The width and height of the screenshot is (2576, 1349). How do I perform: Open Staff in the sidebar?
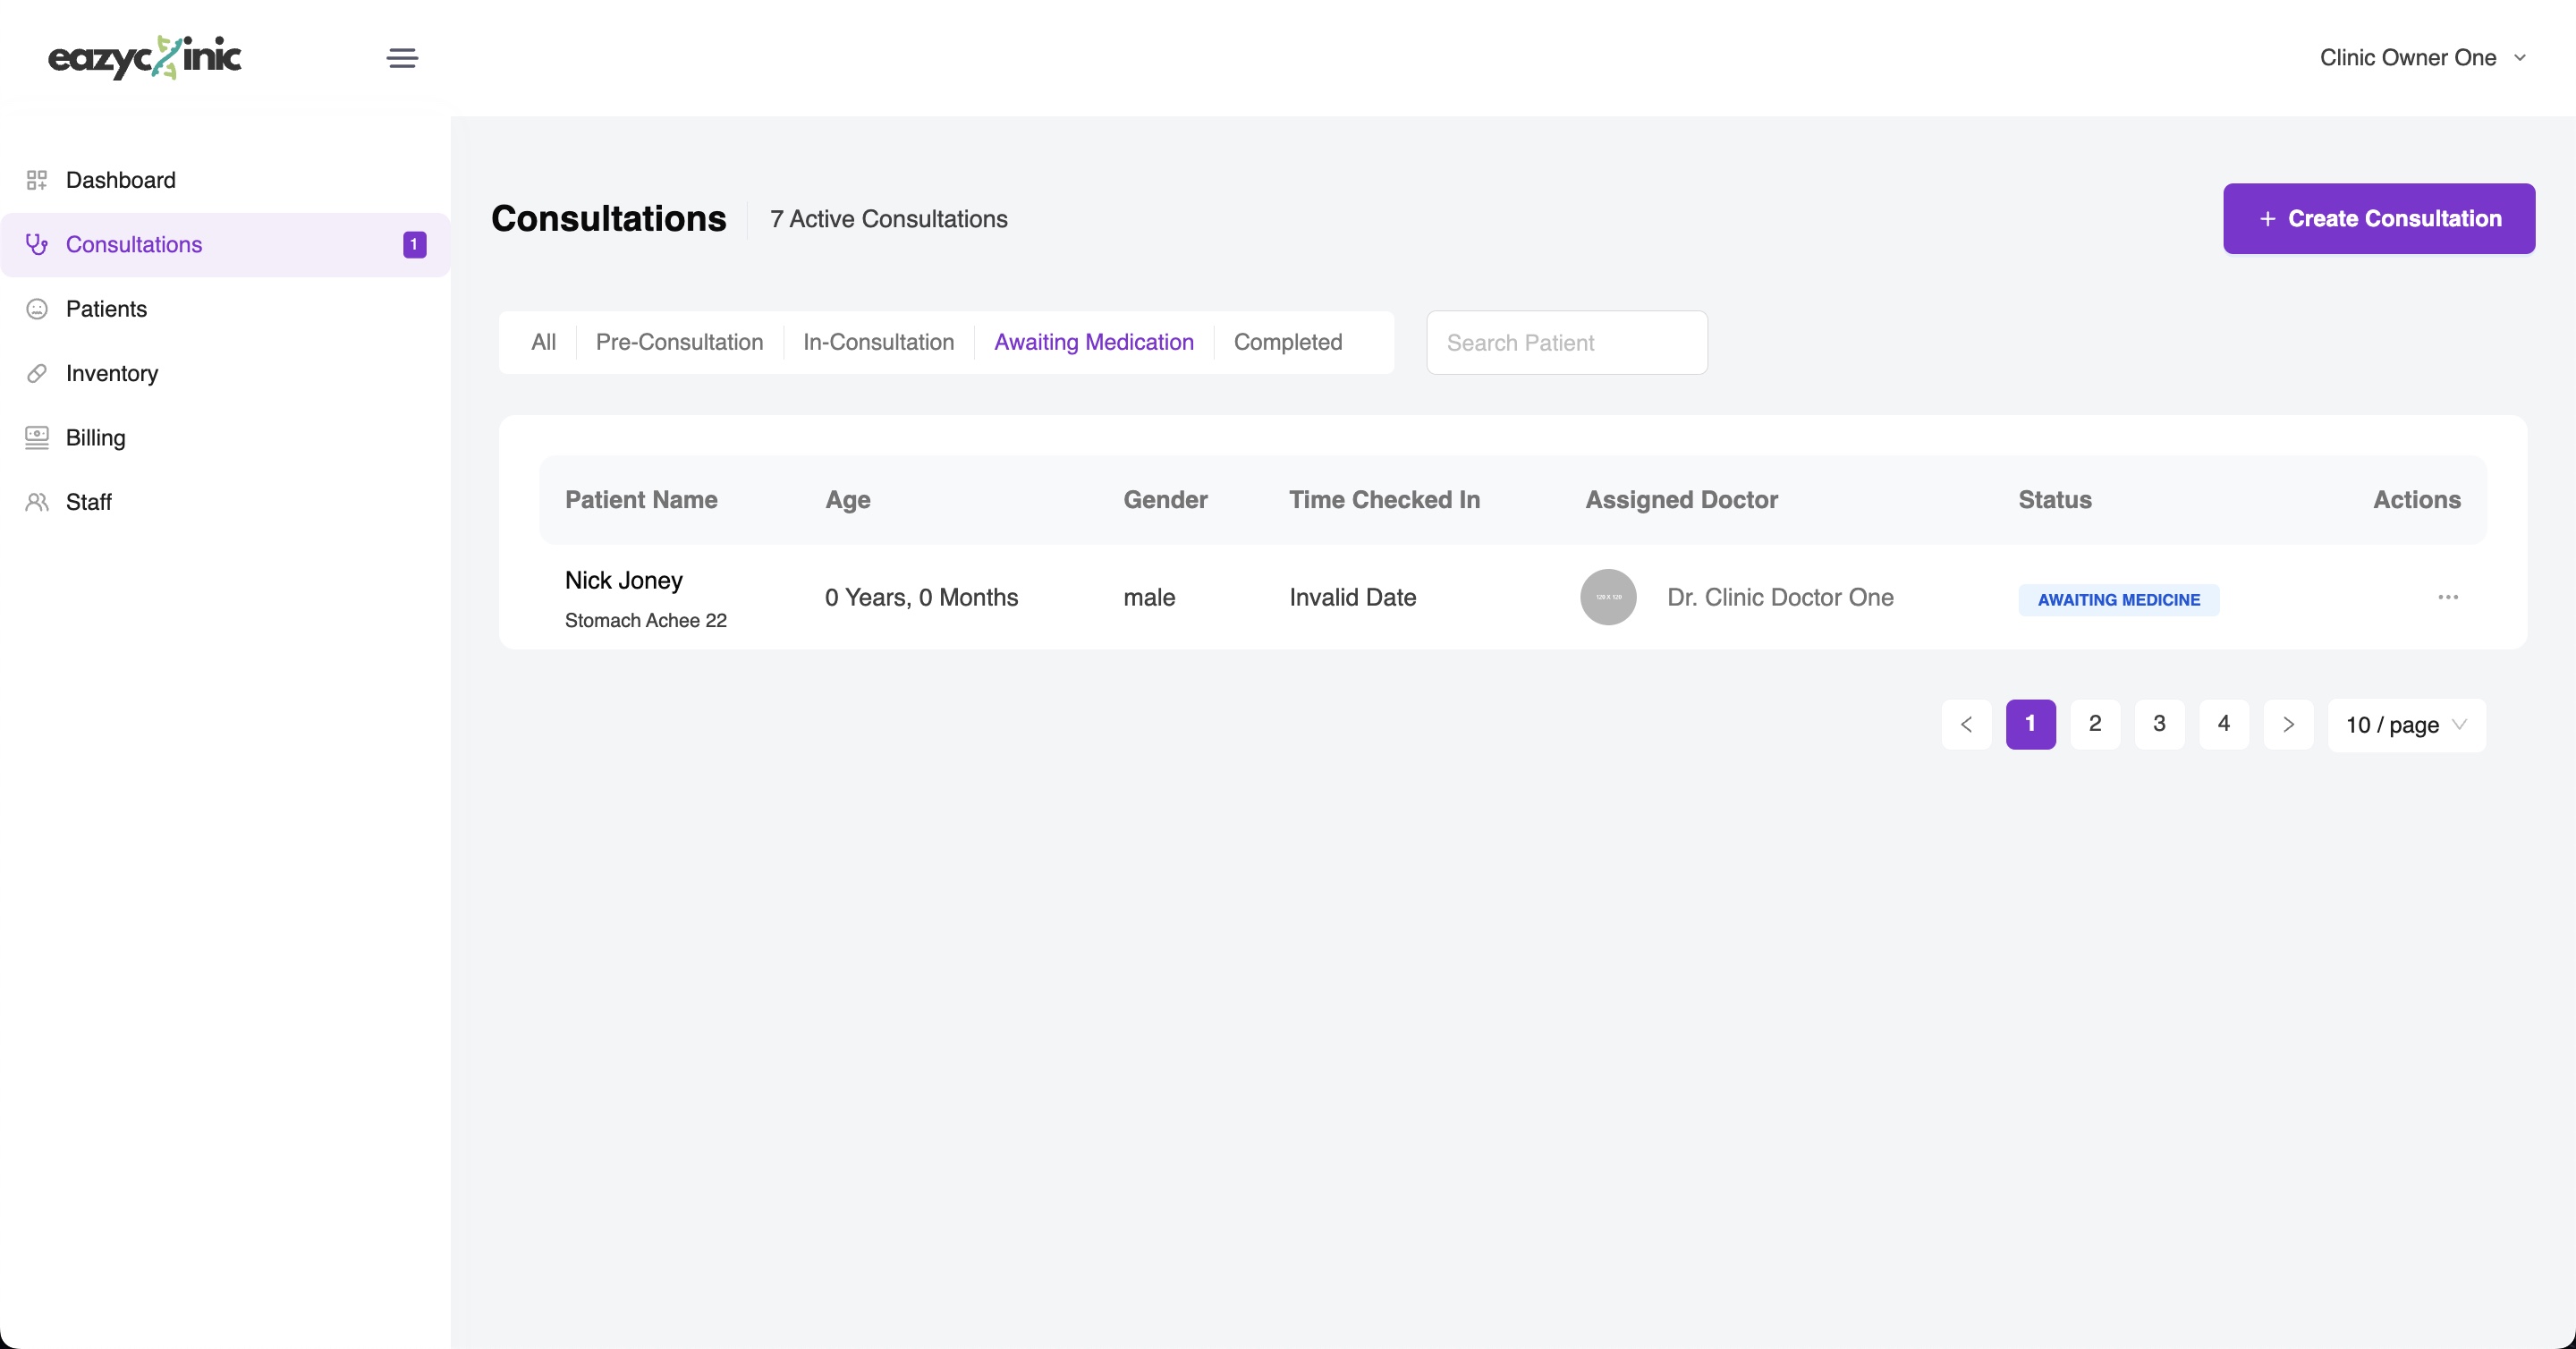point(225,502)
